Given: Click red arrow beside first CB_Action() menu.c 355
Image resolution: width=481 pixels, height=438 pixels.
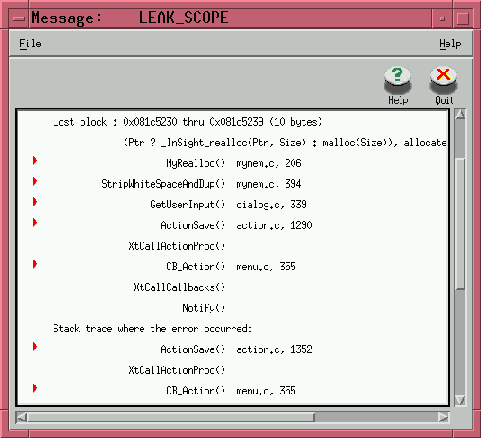Looking at the screenshot, I should (x=35, y=264).
